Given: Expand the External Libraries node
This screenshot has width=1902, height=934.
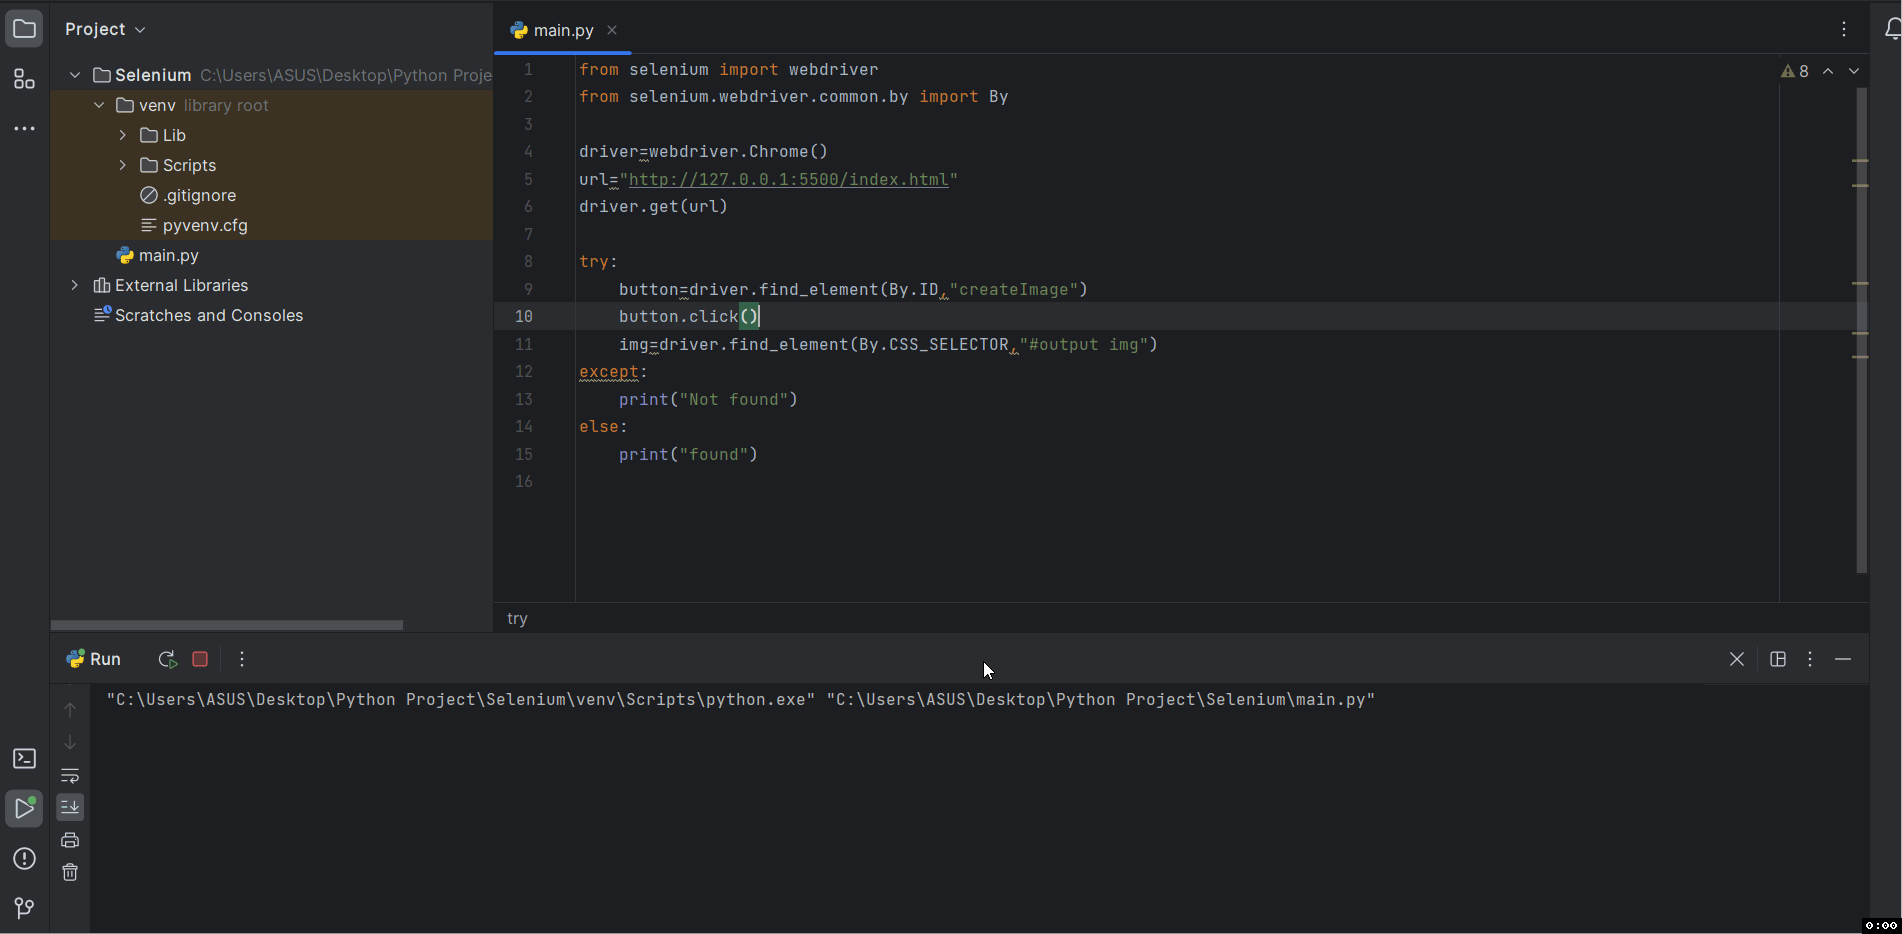Looking at the screenshot, I should 75,285.
